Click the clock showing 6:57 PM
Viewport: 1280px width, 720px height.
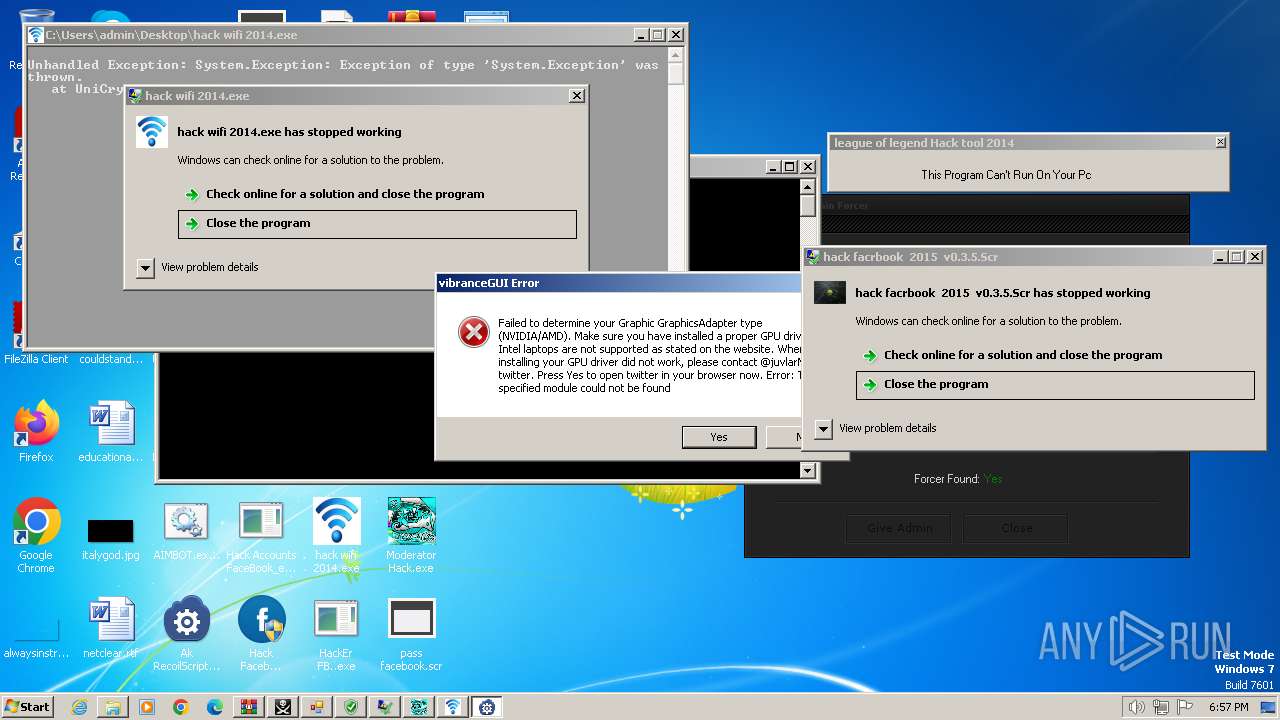point(1228,707)
